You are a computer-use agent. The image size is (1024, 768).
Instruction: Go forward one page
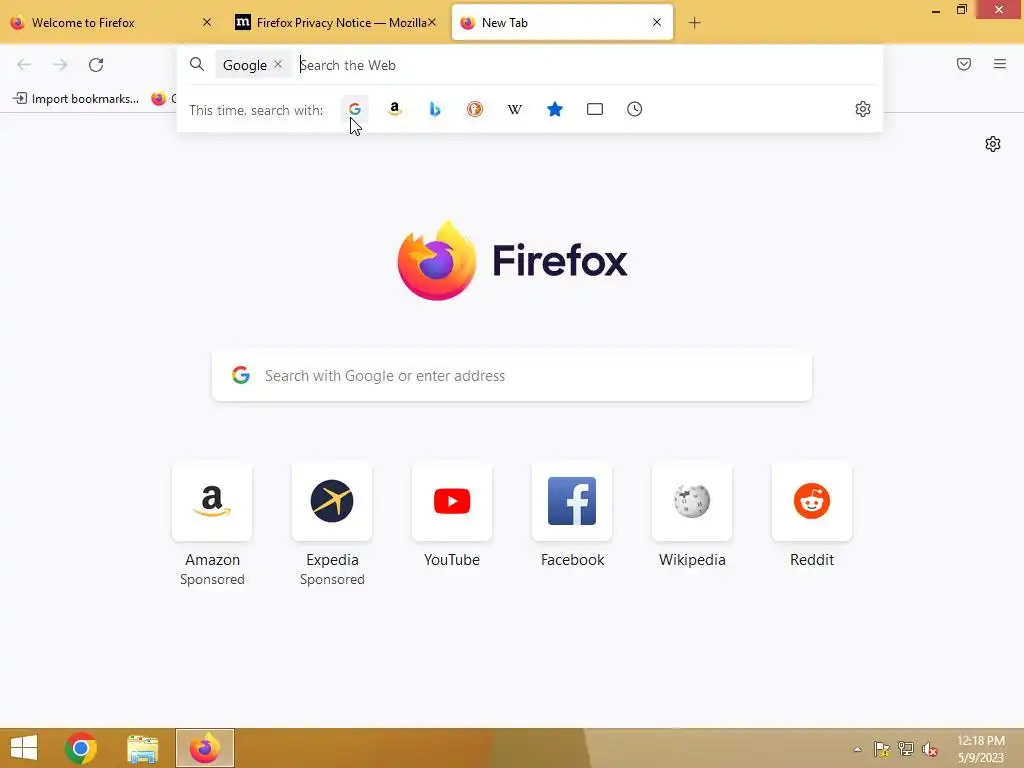click(x=60, y=64)
